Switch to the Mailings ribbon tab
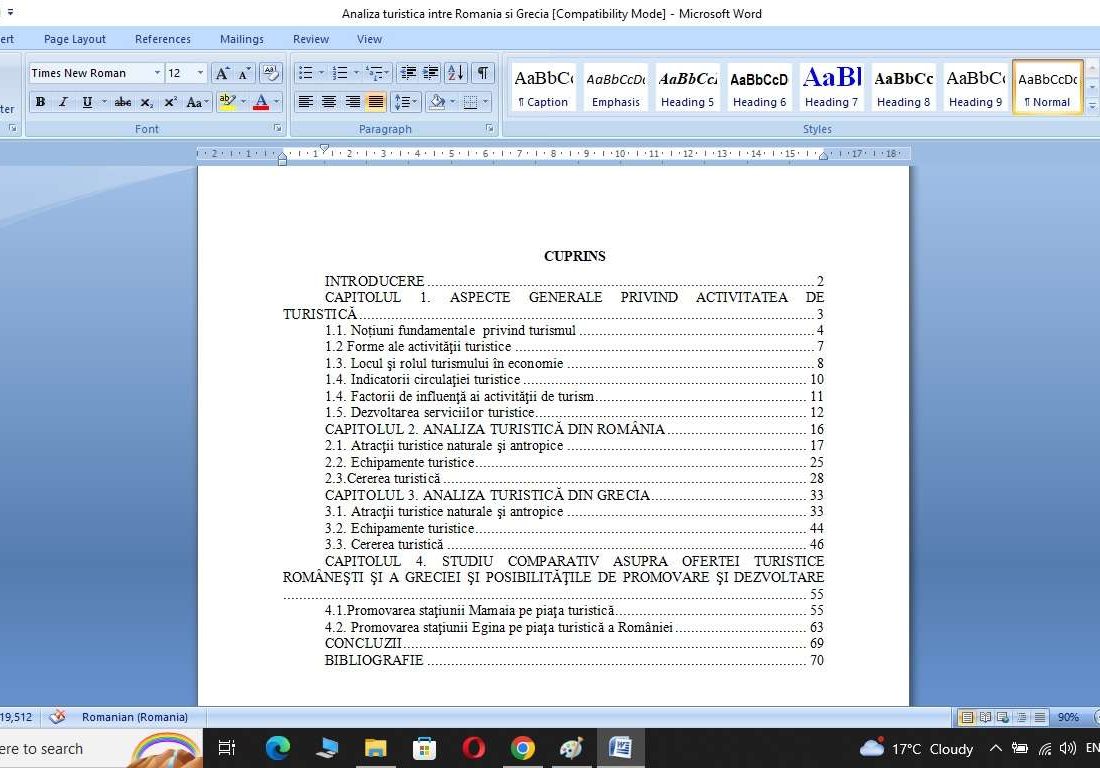This screenshot has height=768, width=1100. [242, 39]
